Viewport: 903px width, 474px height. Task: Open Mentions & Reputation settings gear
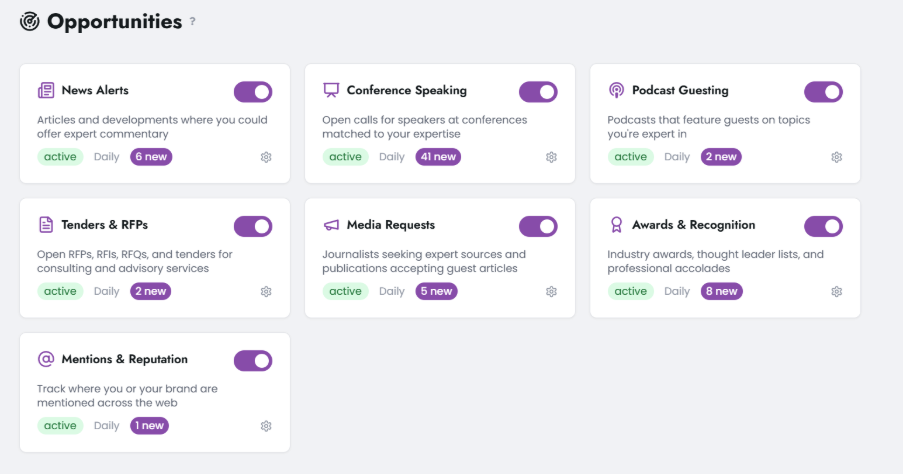click(x=266, y=426)
